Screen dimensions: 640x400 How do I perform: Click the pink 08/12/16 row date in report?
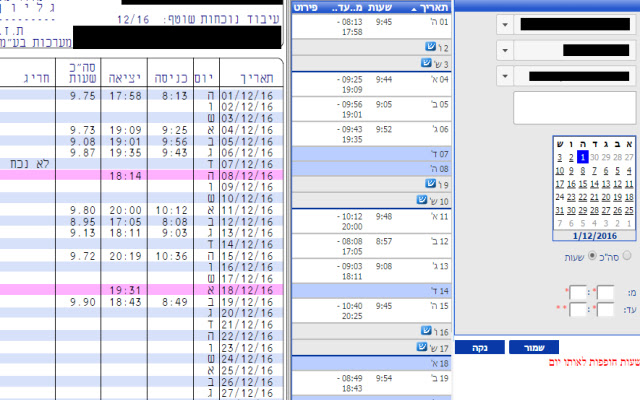(247, 176)
